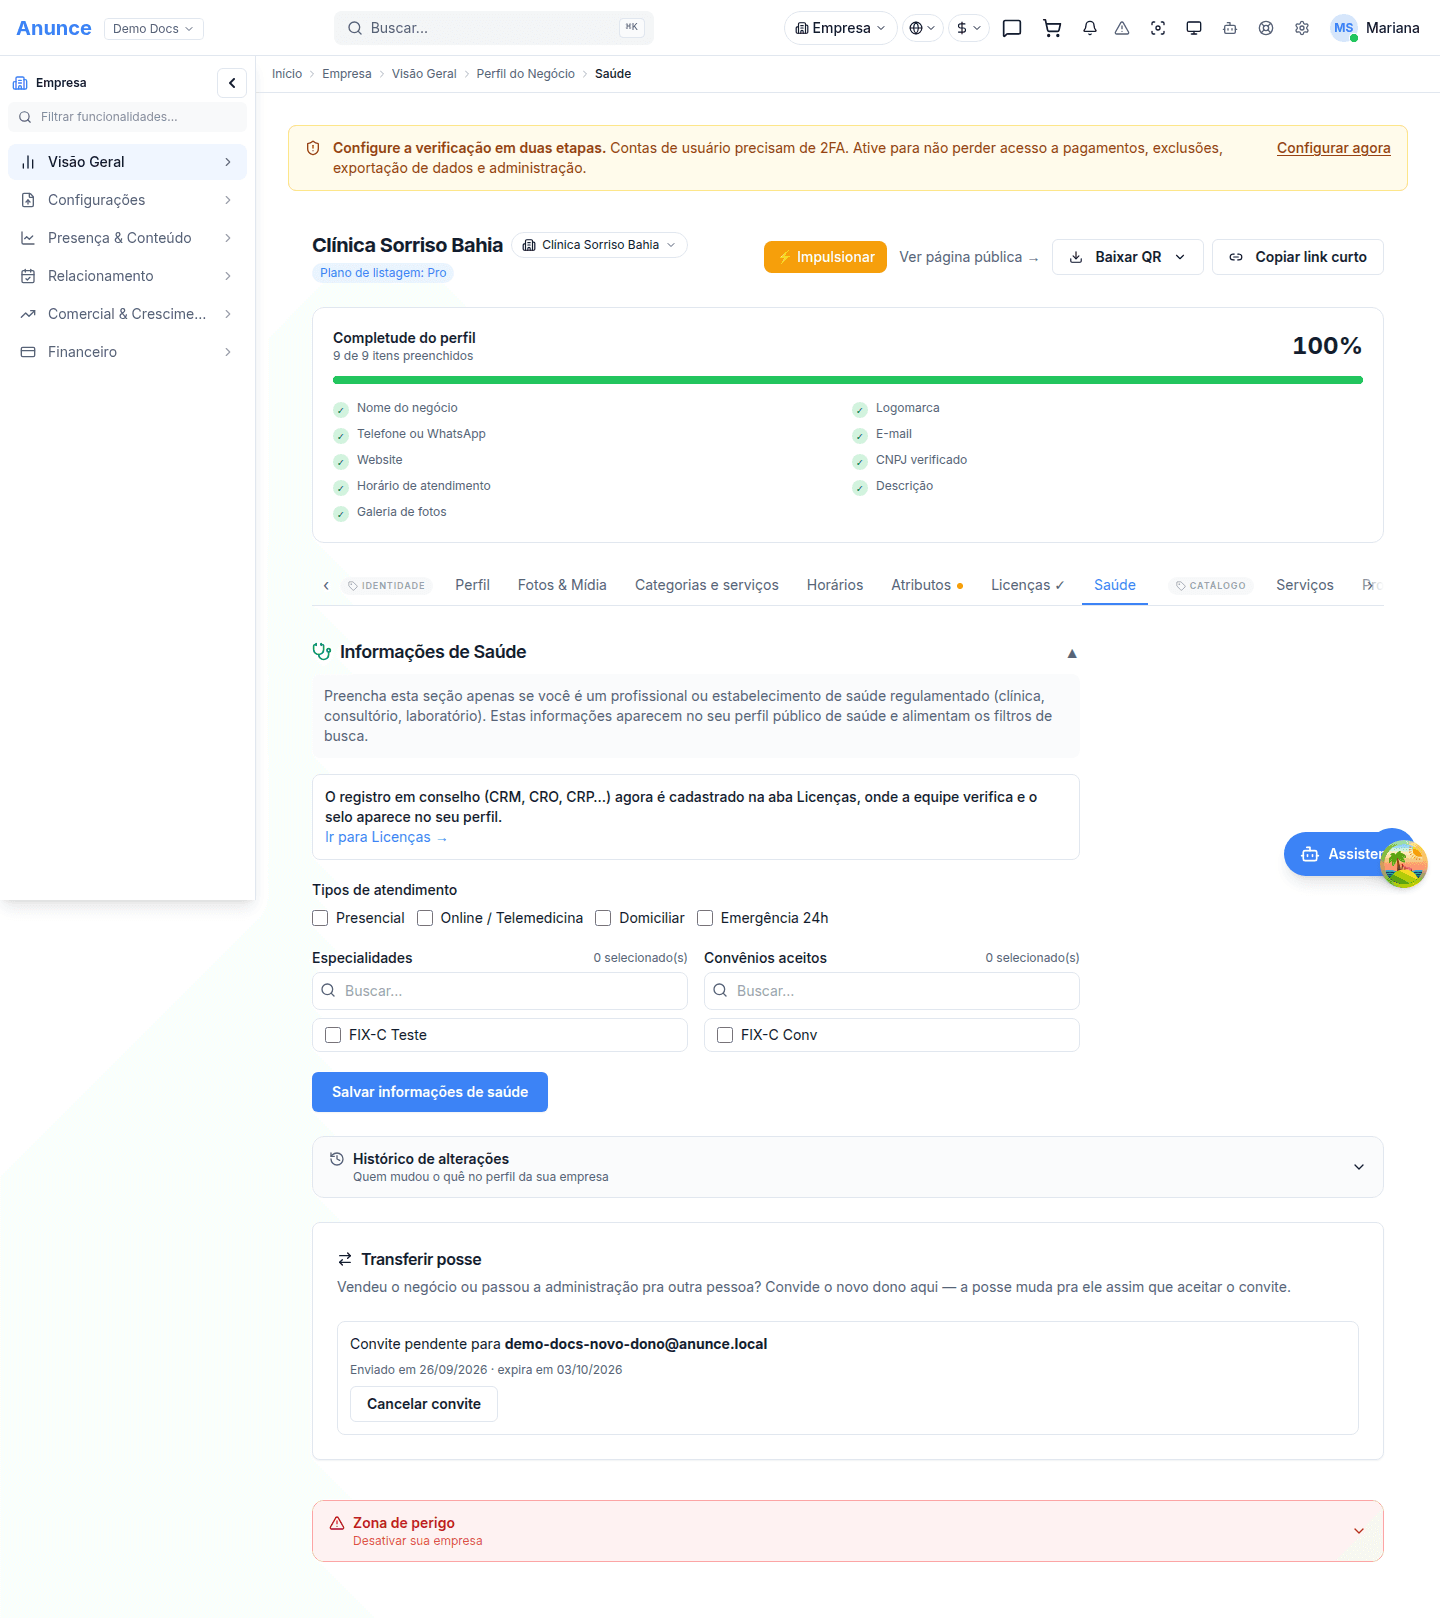Open the help lifebuoy icon
This screenshot has height=1618, width=1440.
[1266, 28]
